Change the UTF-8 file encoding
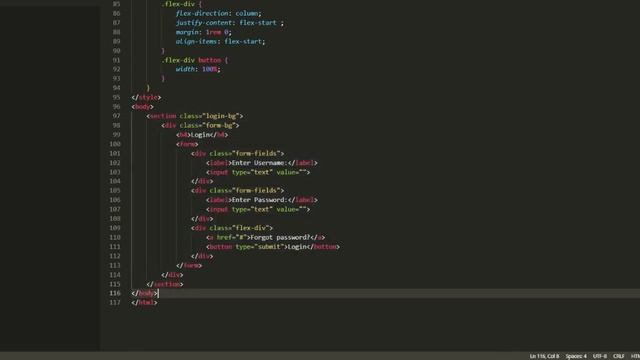 point(600,356)
